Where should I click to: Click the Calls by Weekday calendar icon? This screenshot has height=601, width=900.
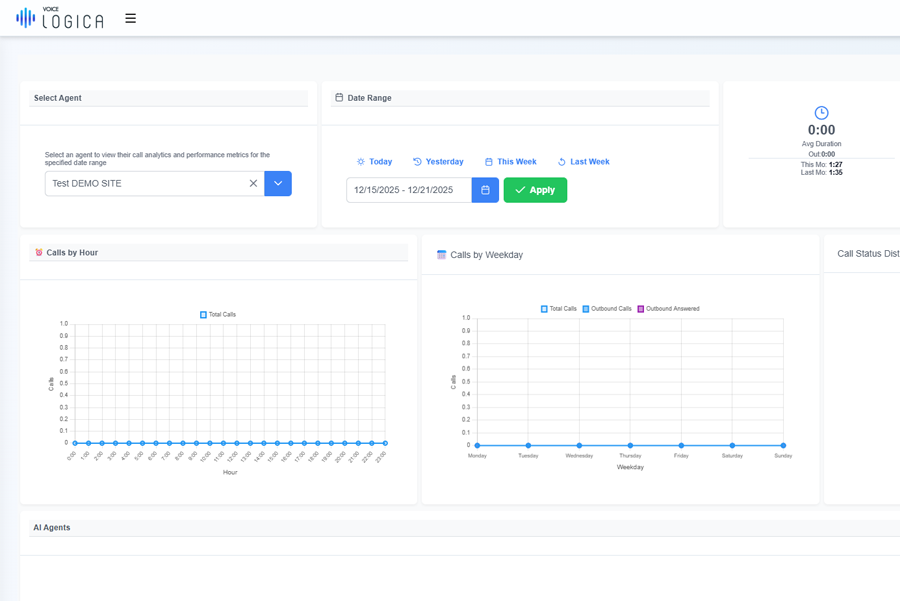point(442,255)
